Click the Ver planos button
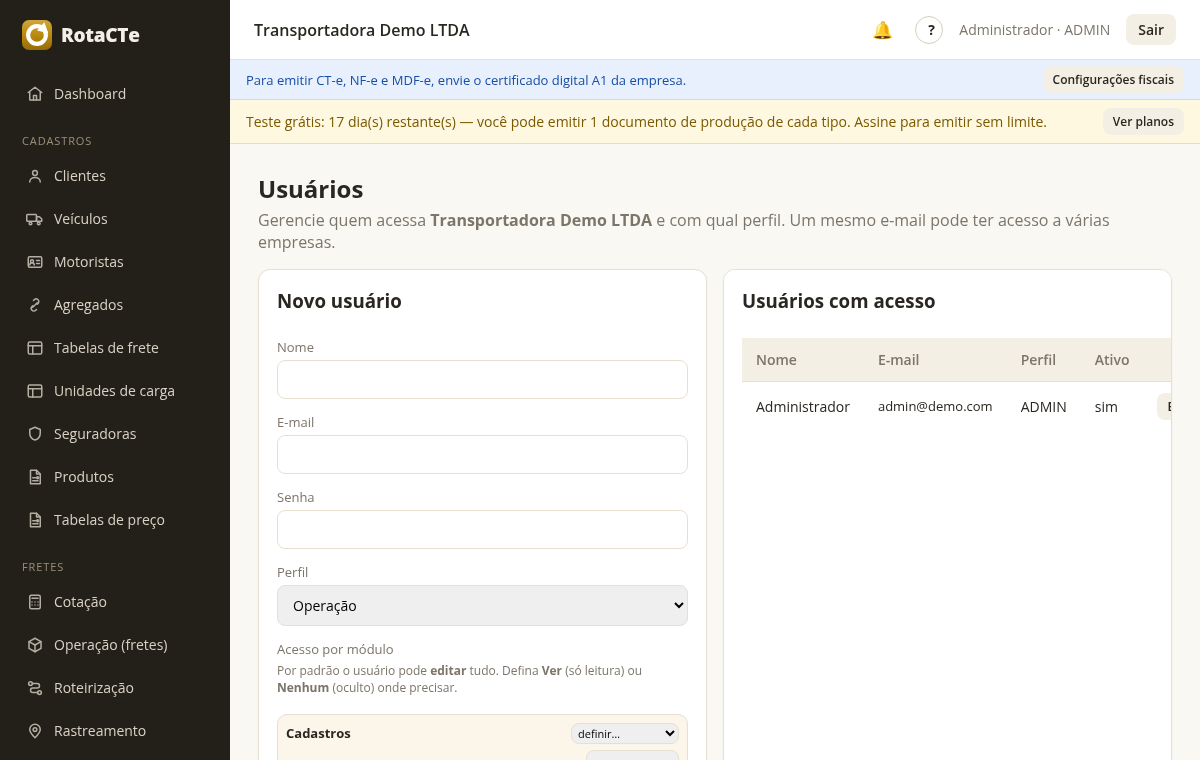The image size is (1200, 760). (x=1143, y=122)
